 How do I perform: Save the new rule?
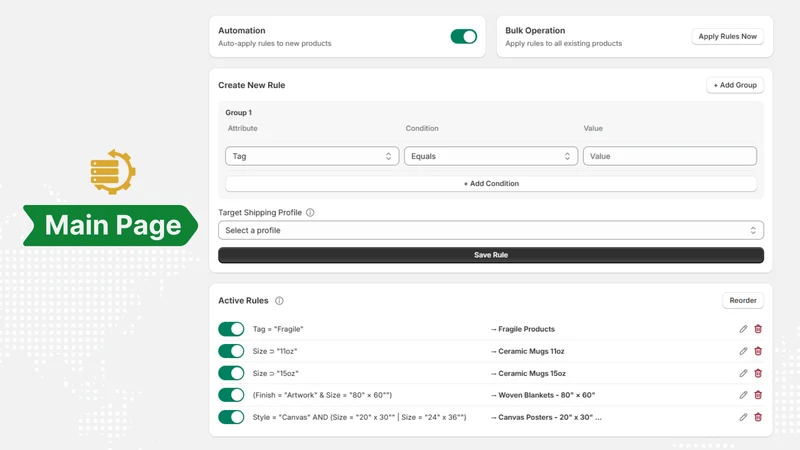[x=491, y=255]
